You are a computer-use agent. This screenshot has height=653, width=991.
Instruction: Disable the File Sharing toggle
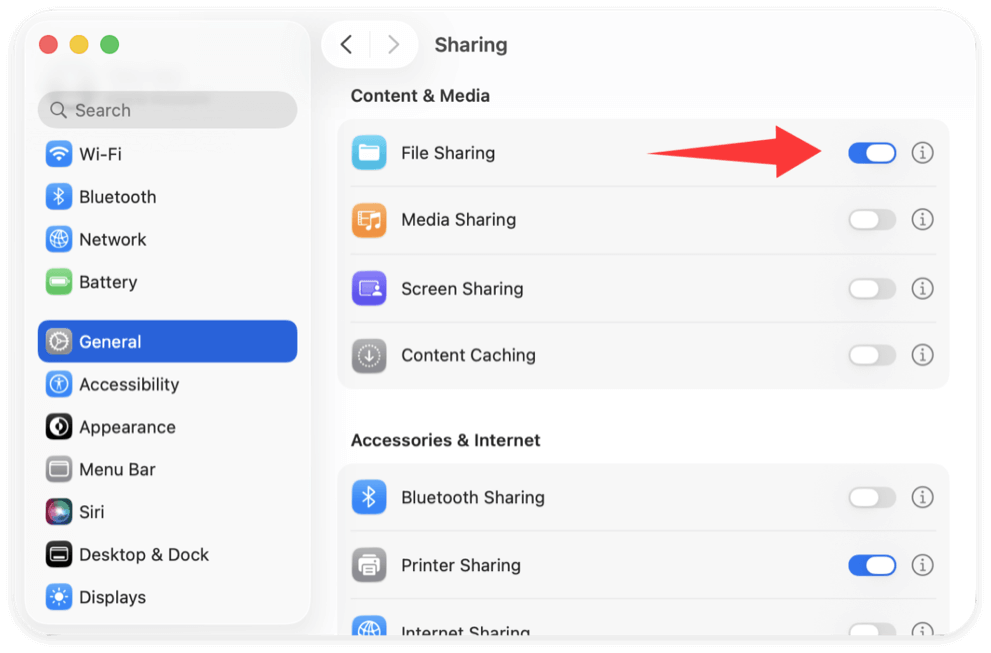pos(871,153)
